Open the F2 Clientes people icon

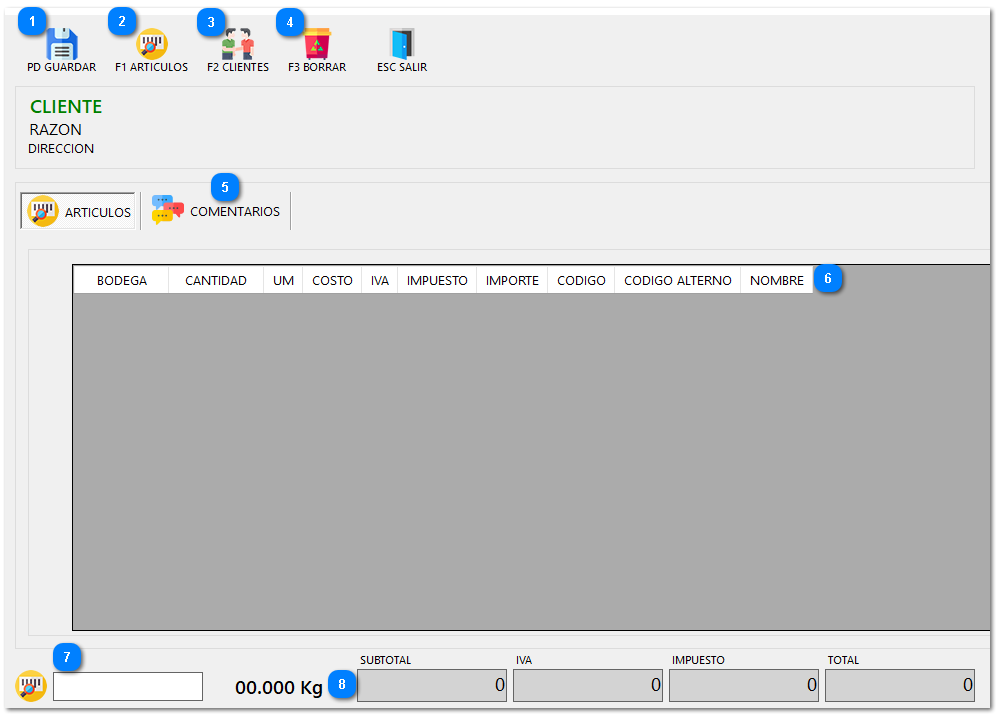pos(238,44)
